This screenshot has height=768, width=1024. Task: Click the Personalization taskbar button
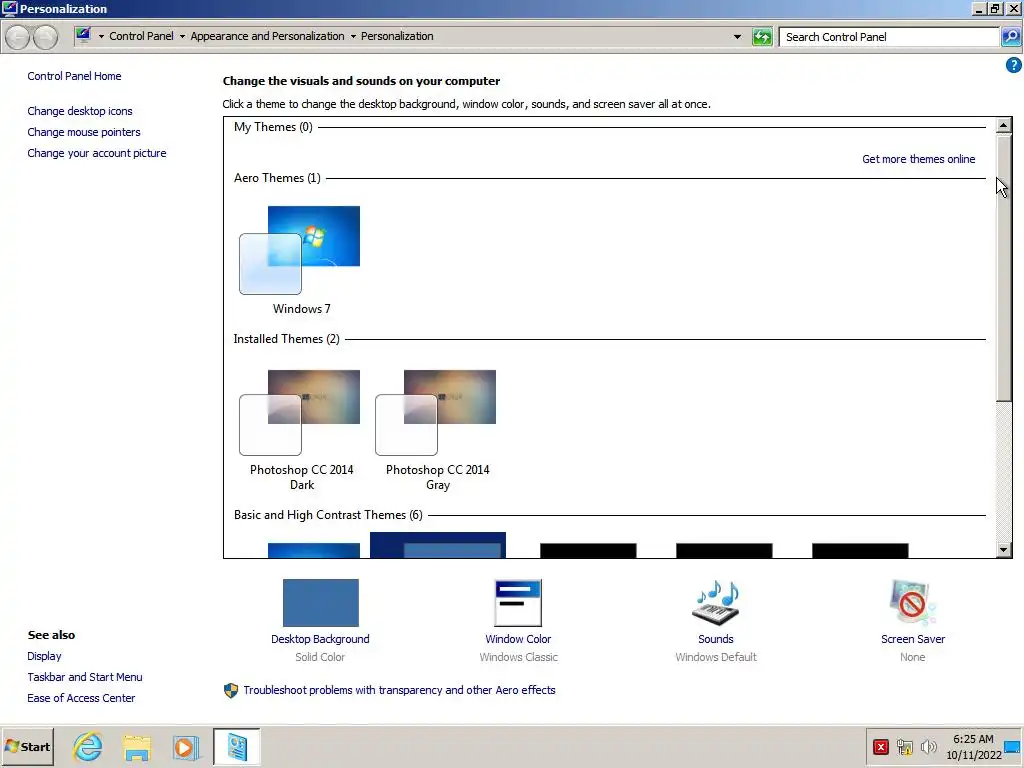click(x=236, y=746)
